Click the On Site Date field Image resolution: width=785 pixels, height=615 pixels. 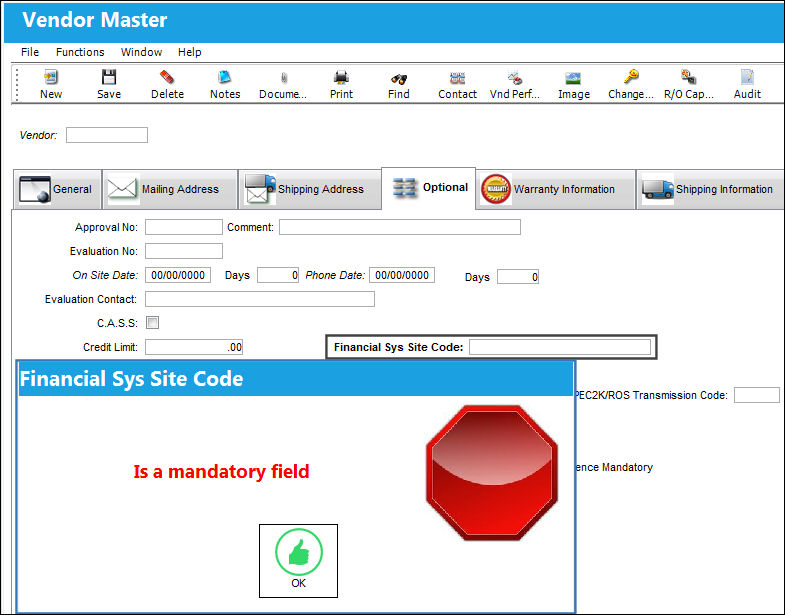(178, 275)
